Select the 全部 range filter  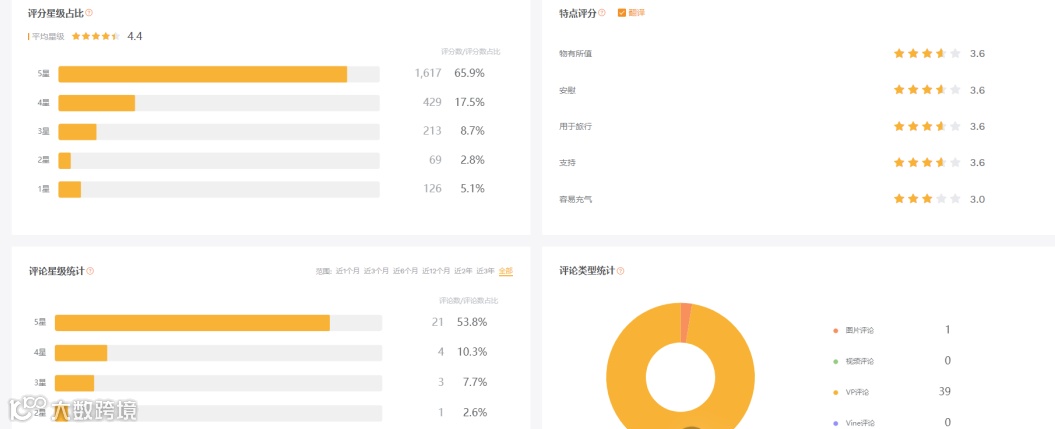pyautogui.click(x=506, y=272)
